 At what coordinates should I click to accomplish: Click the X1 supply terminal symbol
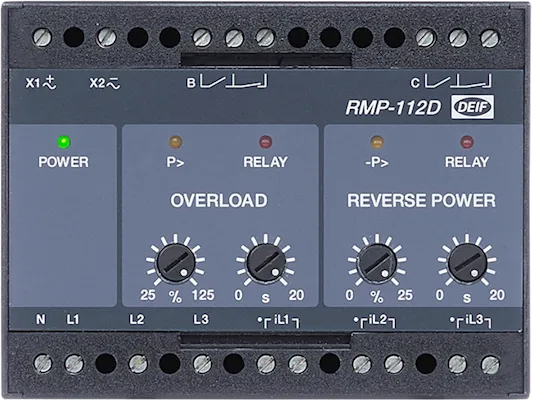pos(41,83)
